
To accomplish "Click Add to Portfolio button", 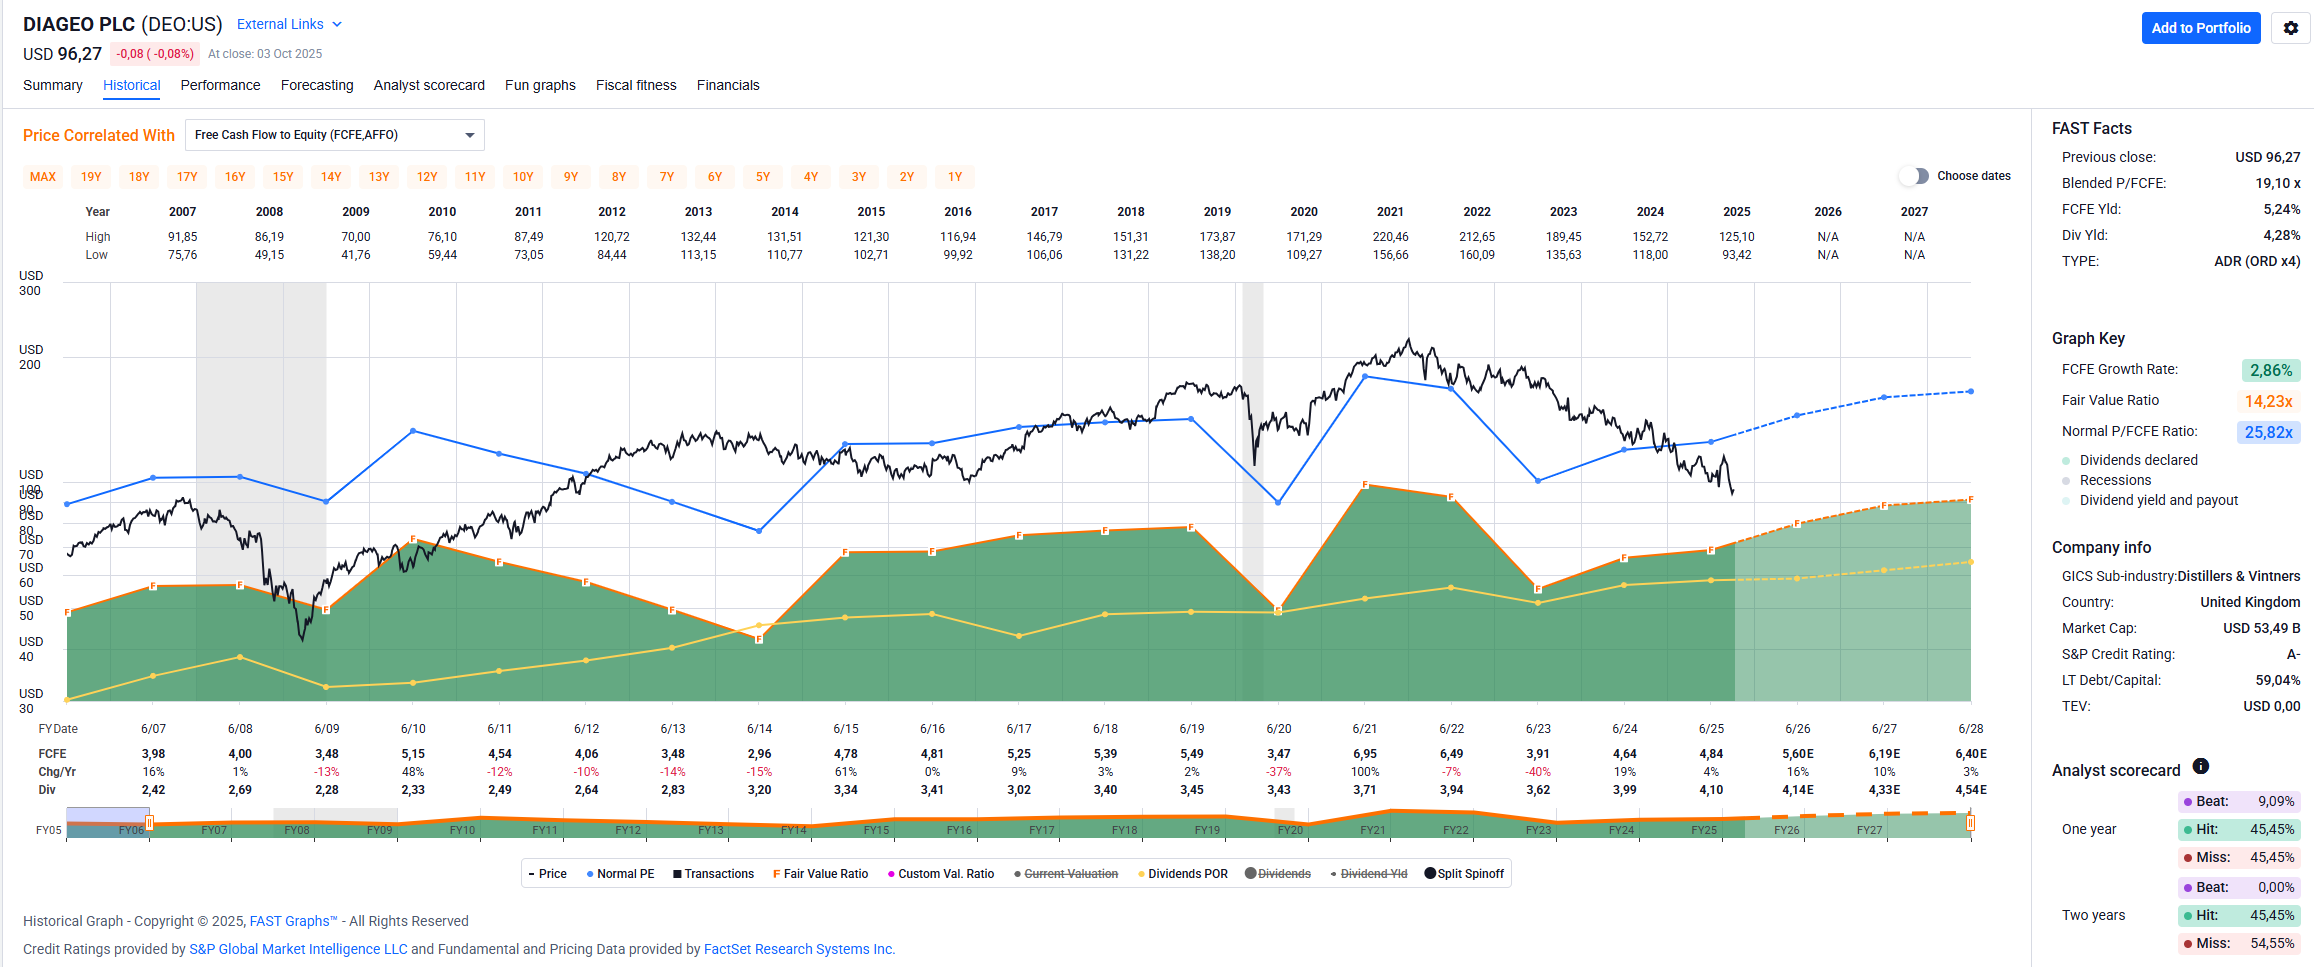I will (2200, 28).
